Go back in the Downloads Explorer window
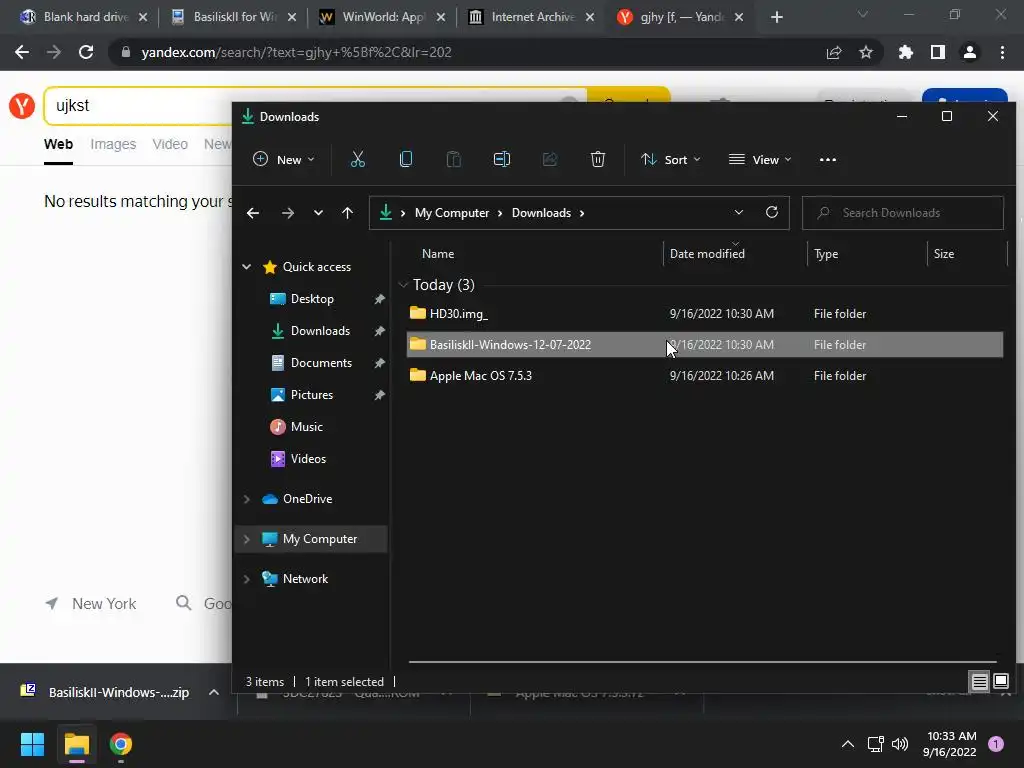 click(x=253, y=213)
